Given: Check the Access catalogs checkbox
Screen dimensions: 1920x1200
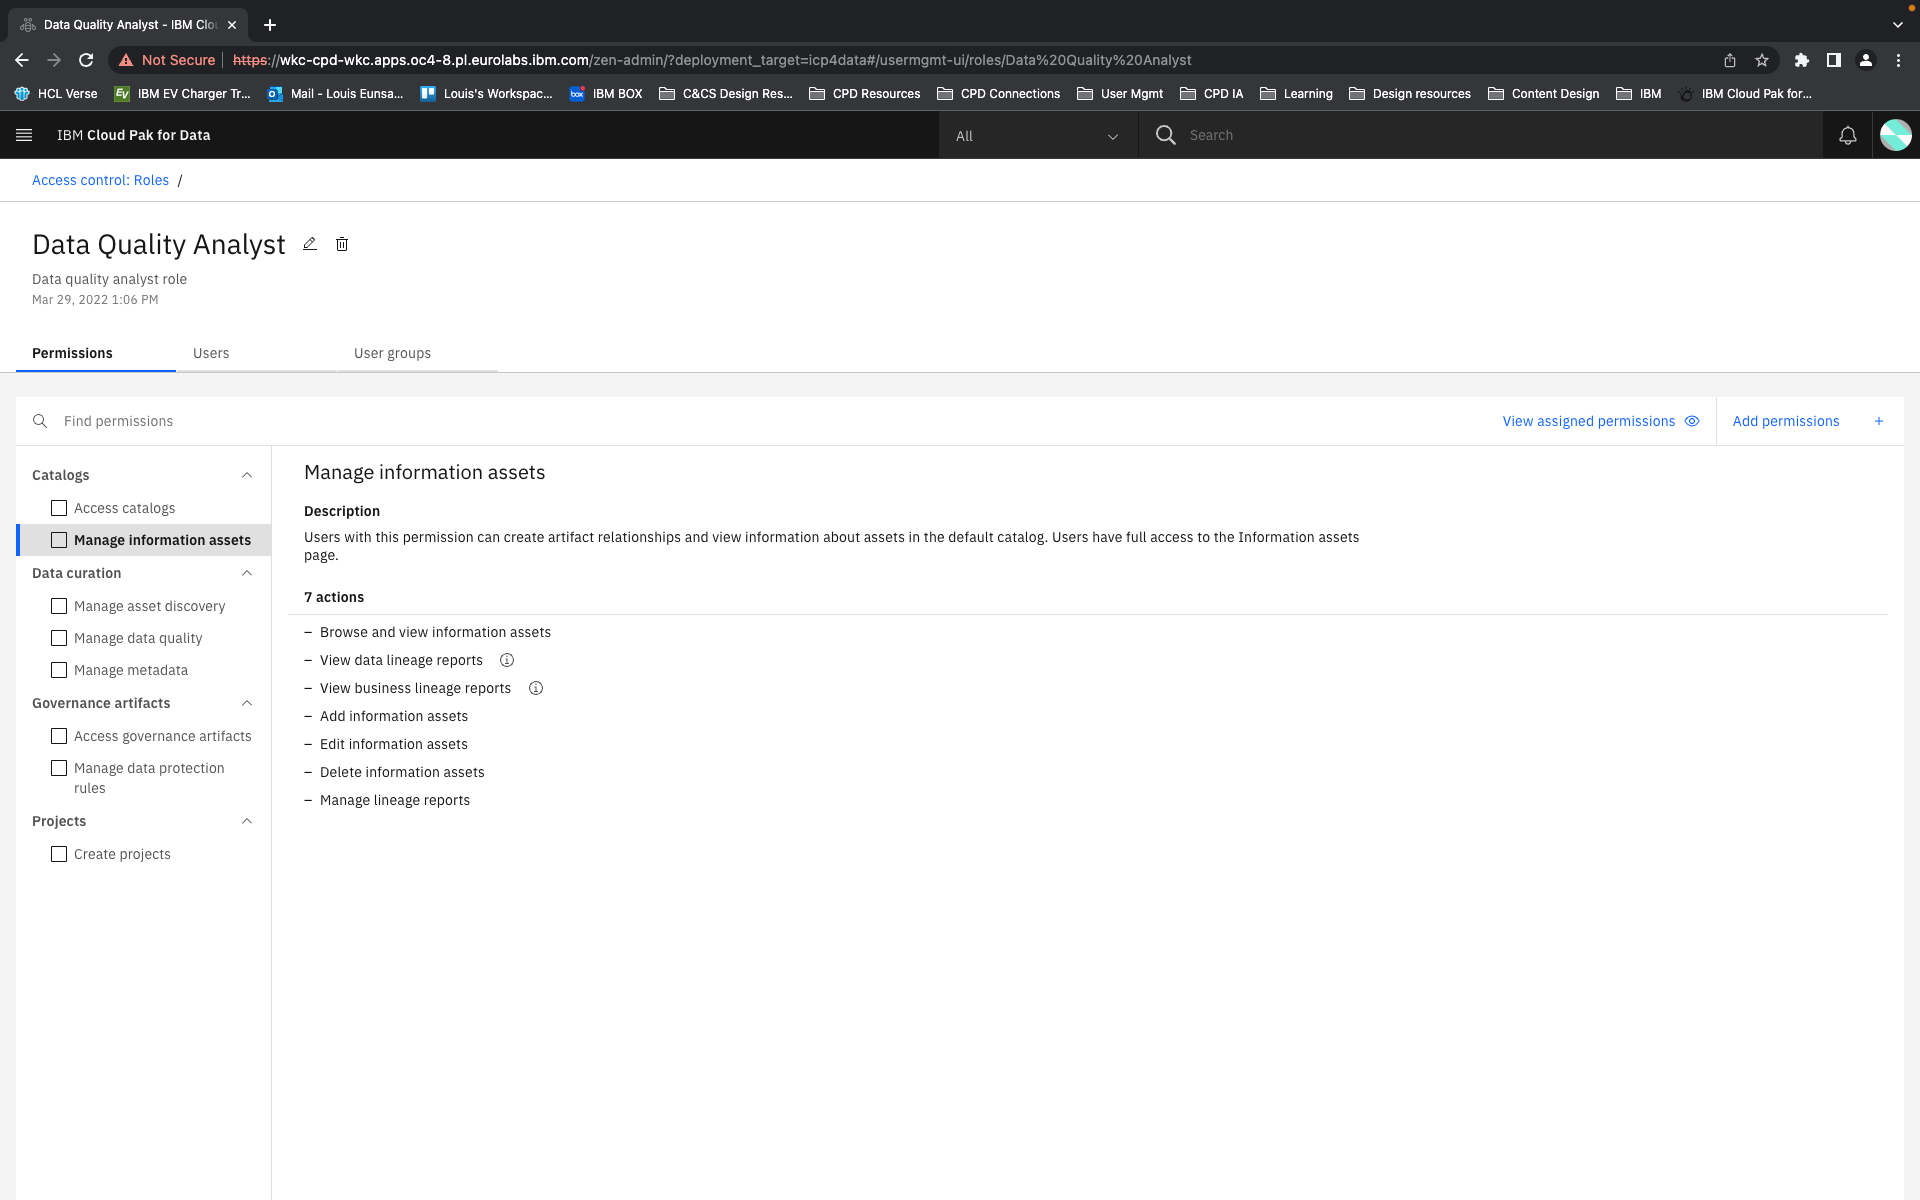Looking at the screenshot, I should tap(59, 508).
